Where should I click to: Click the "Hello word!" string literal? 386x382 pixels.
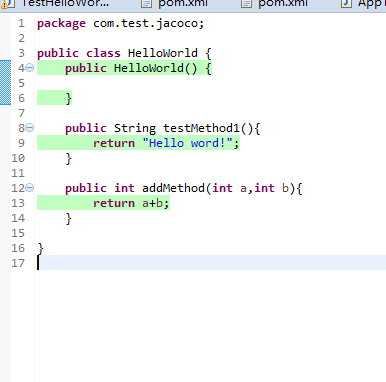(187, 143)
